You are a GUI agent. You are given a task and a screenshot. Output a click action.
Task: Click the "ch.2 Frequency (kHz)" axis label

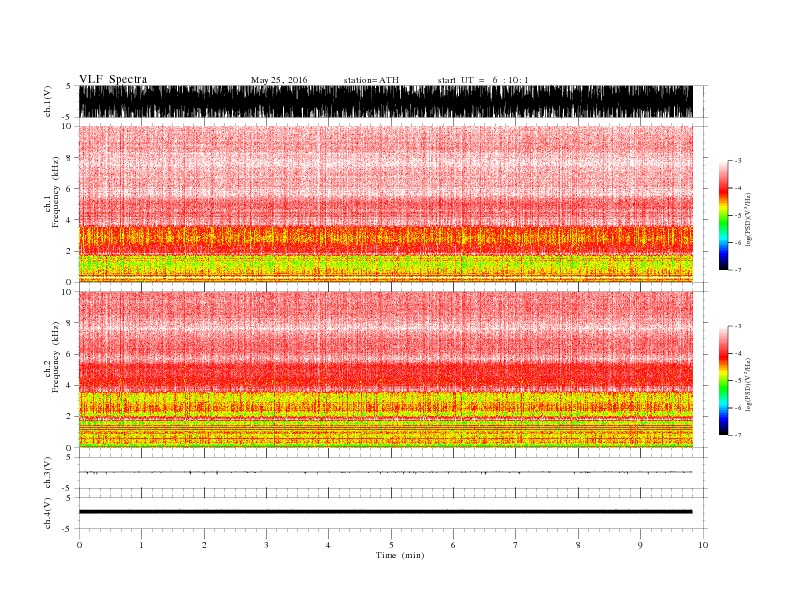tap(52, 357)
